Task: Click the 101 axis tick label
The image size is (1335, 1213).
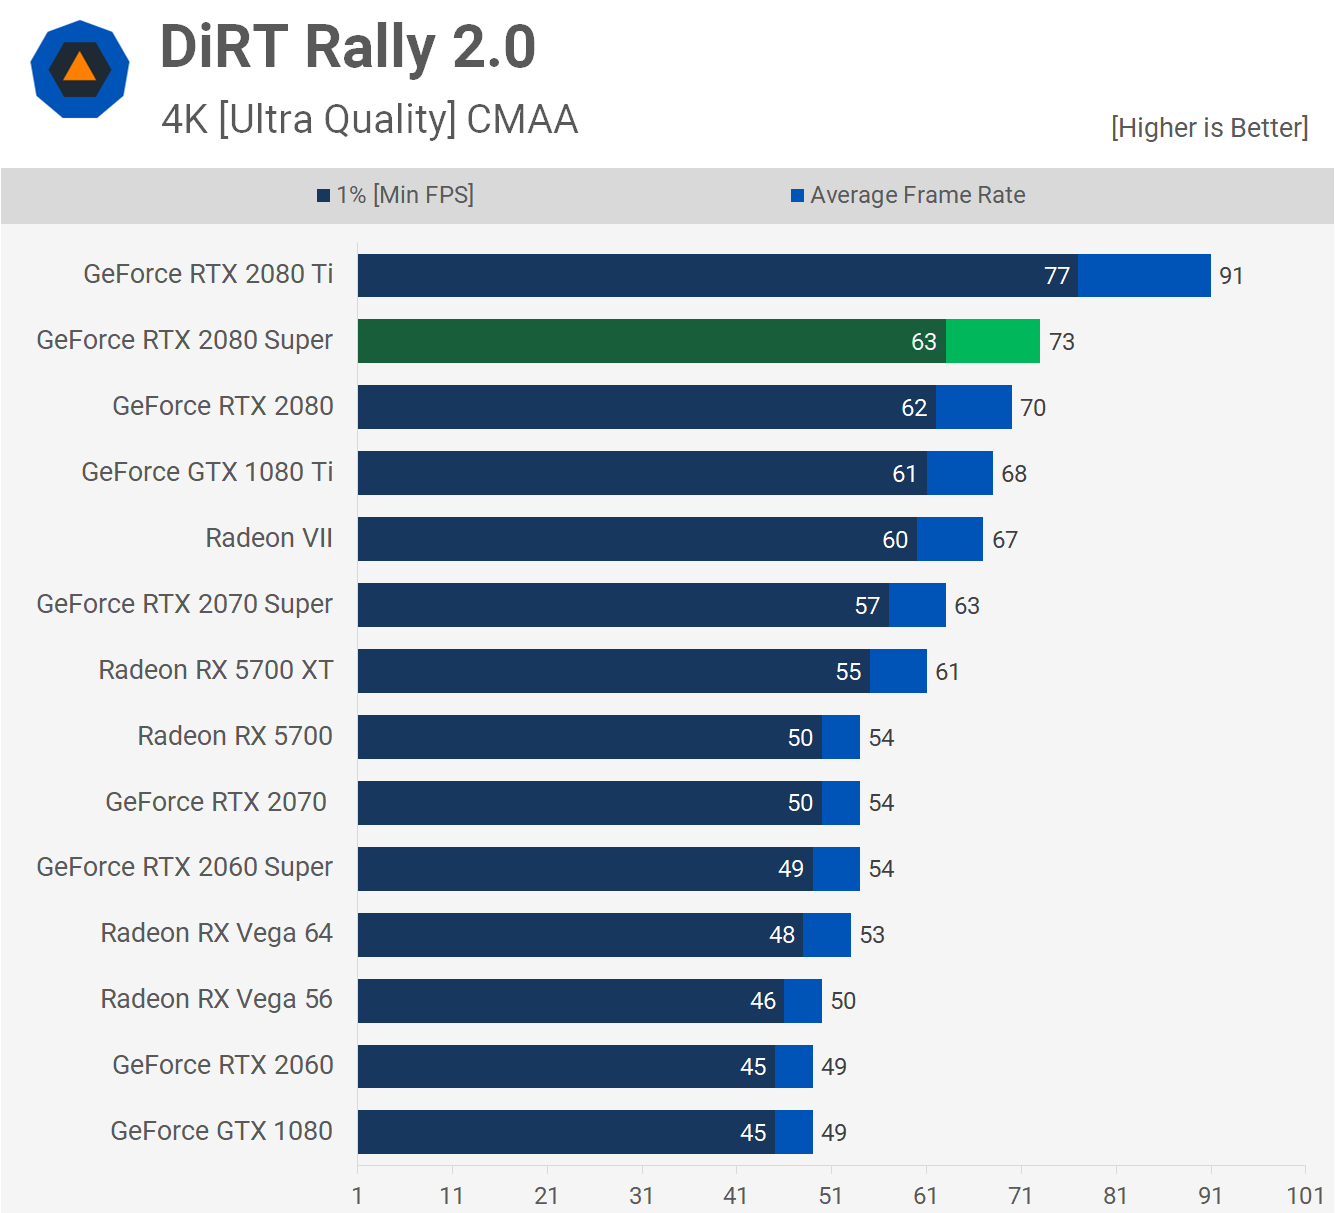Action: [1304, 1196]
